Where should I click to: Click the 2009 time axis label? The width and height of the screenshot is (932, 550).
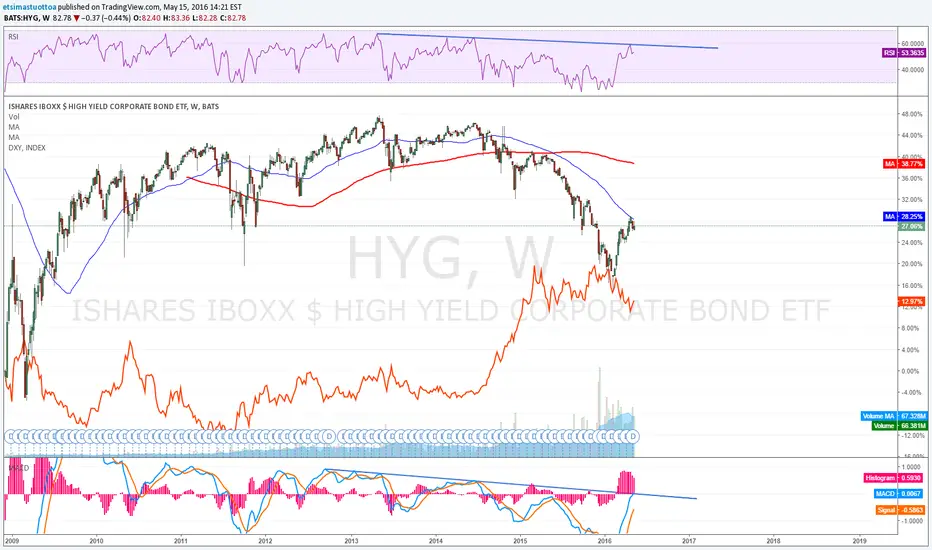click(12, 541)
